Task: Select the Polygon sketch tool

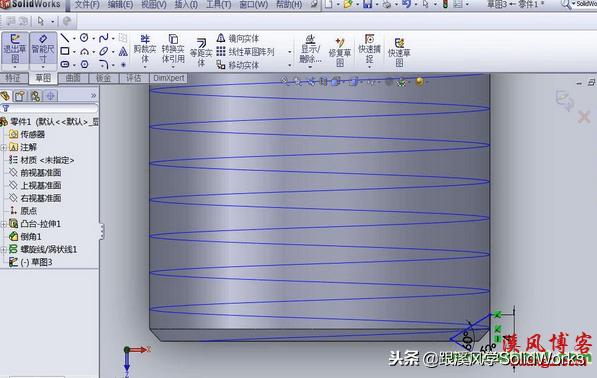Action: [85, 64]
